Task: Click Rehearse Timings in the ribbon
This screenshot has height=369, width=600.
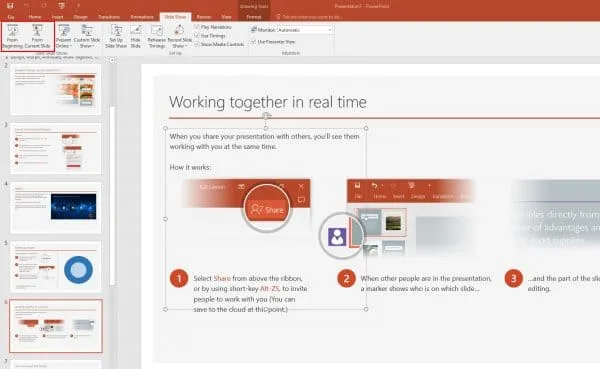Action: click(157, 36)
